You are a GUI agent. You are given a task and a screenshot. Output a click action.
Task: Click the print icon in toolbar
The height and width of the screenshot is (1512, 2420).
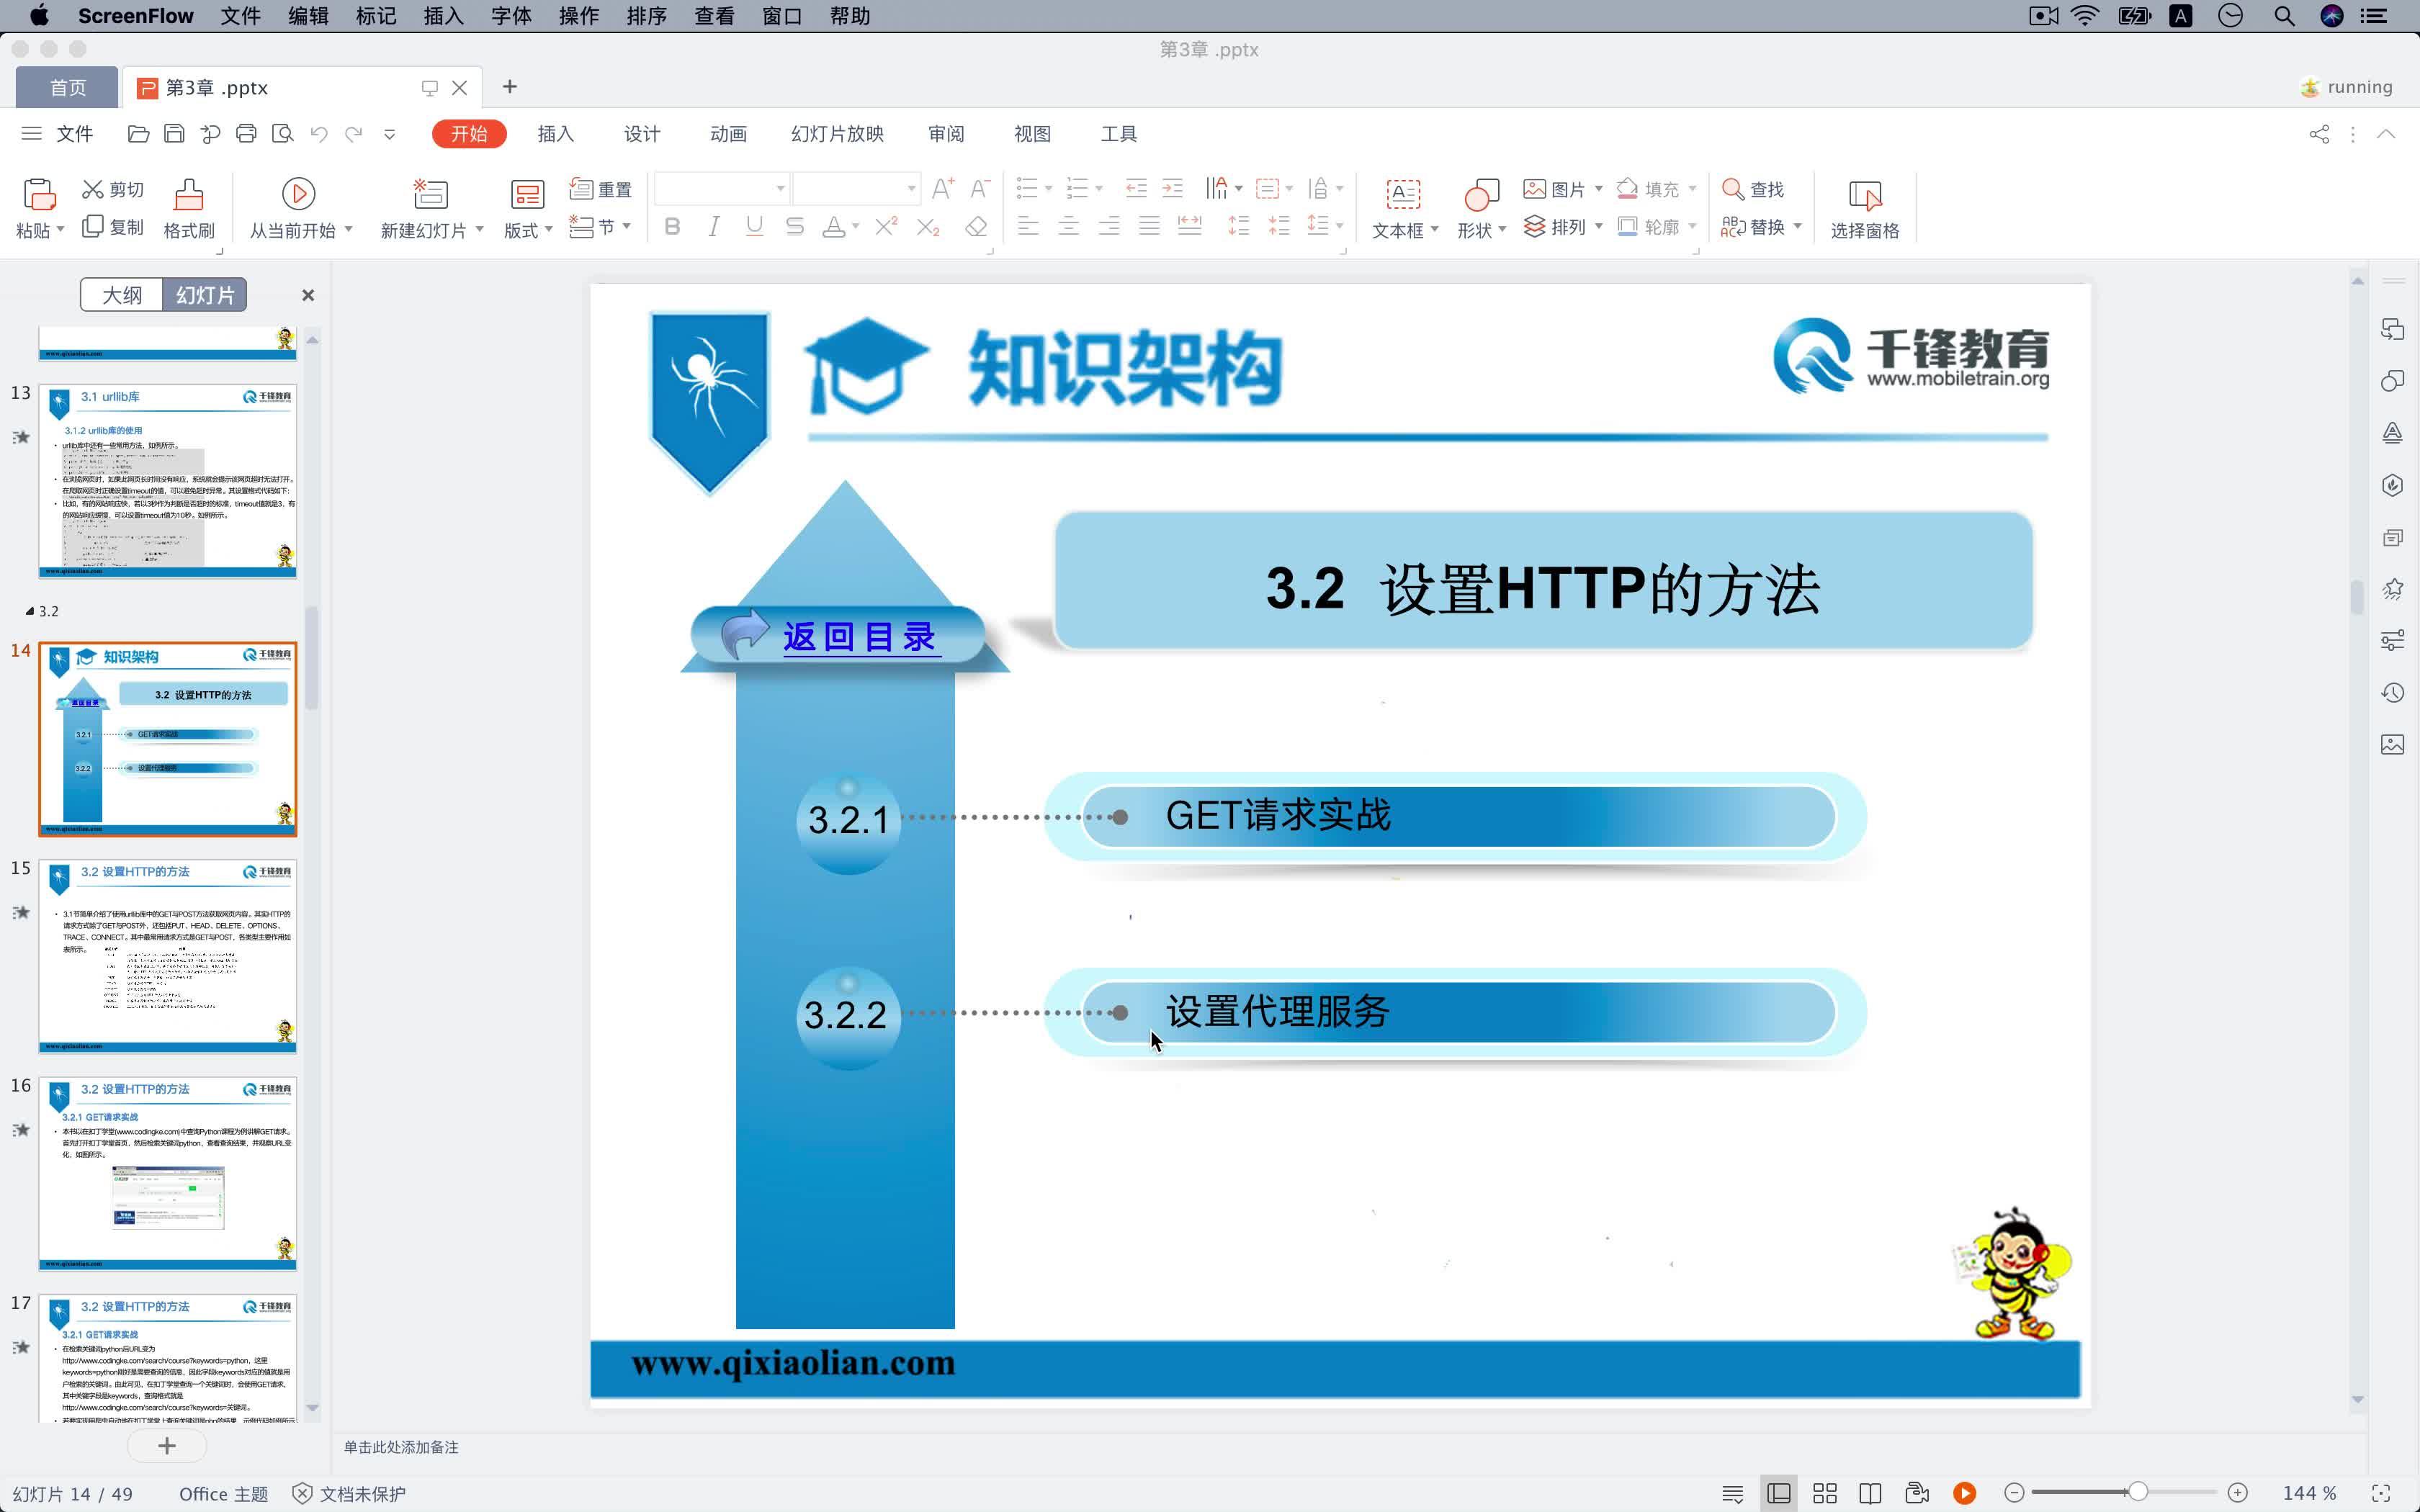(x=246, y=134)
